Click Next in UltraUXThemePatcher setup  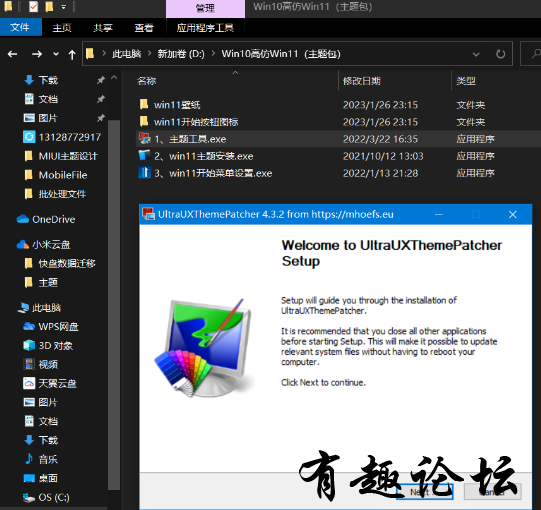pyautogui.click(x=425, y=491)
